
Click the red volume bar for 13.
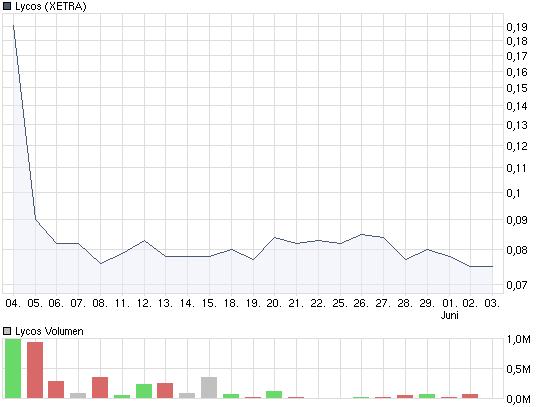point(165,391)
